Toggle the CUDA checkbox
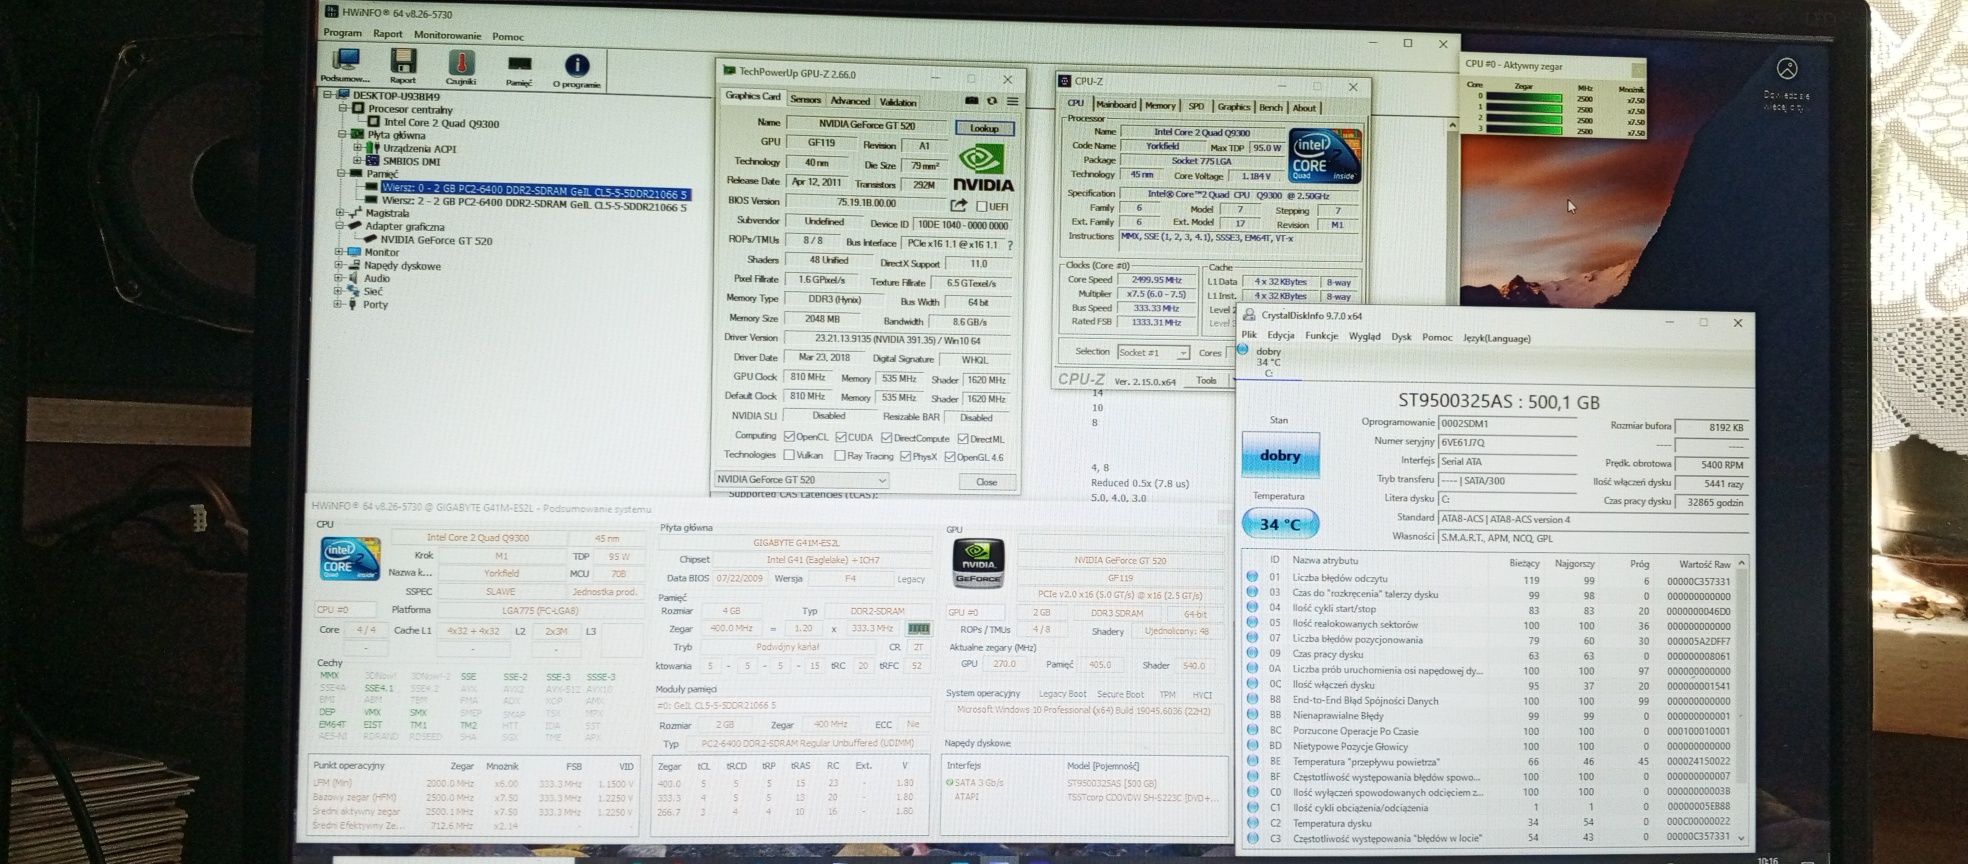The image size is (1968, 864). 841,437
